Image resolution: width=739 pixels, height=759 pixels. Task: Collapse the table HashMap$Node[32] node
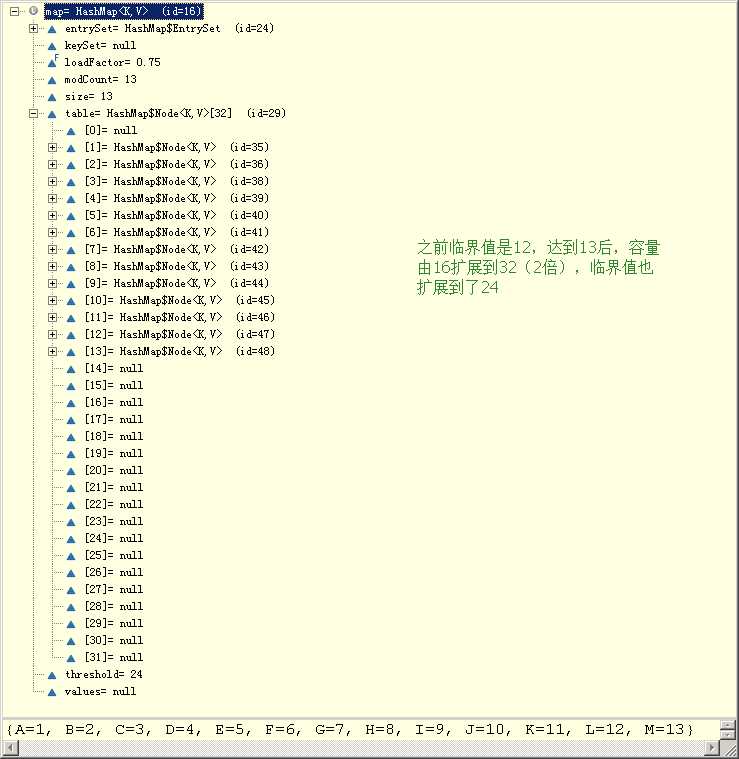click(x=33, y=114)
